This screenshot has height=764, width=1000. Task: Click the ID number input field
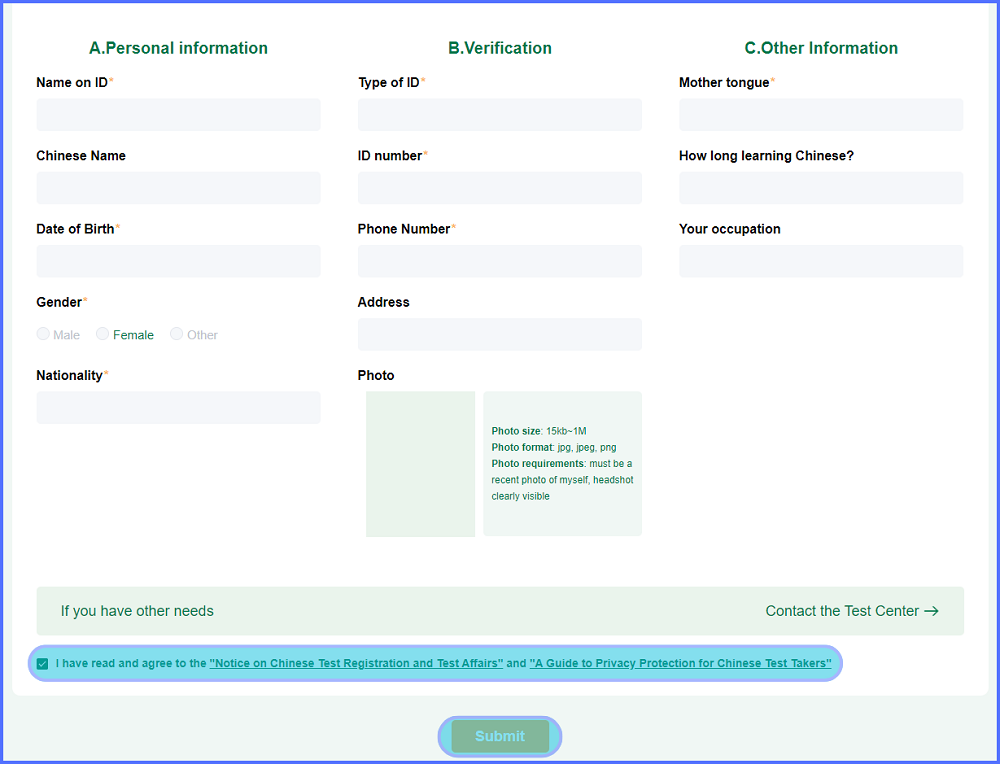499,188
